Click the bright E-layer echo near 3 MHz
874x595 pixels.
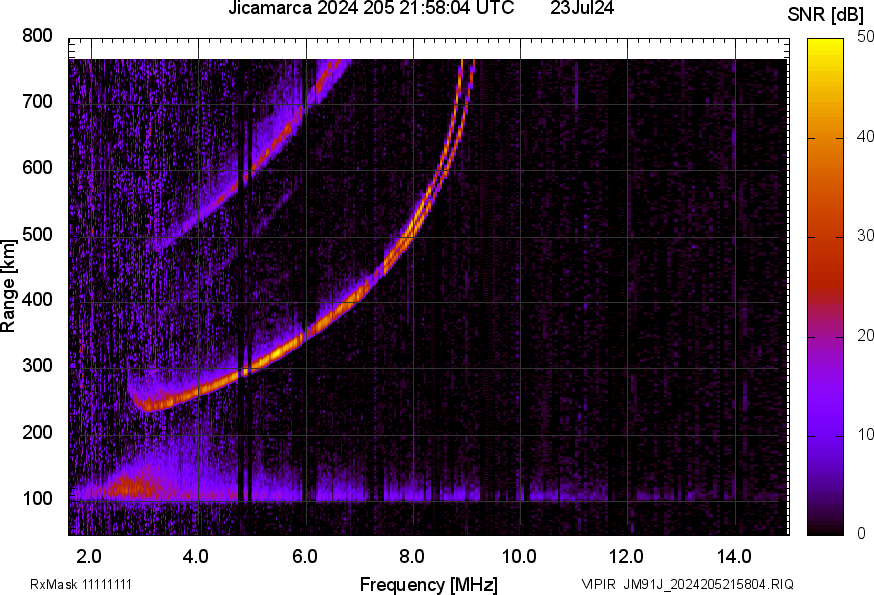[133, 486]
